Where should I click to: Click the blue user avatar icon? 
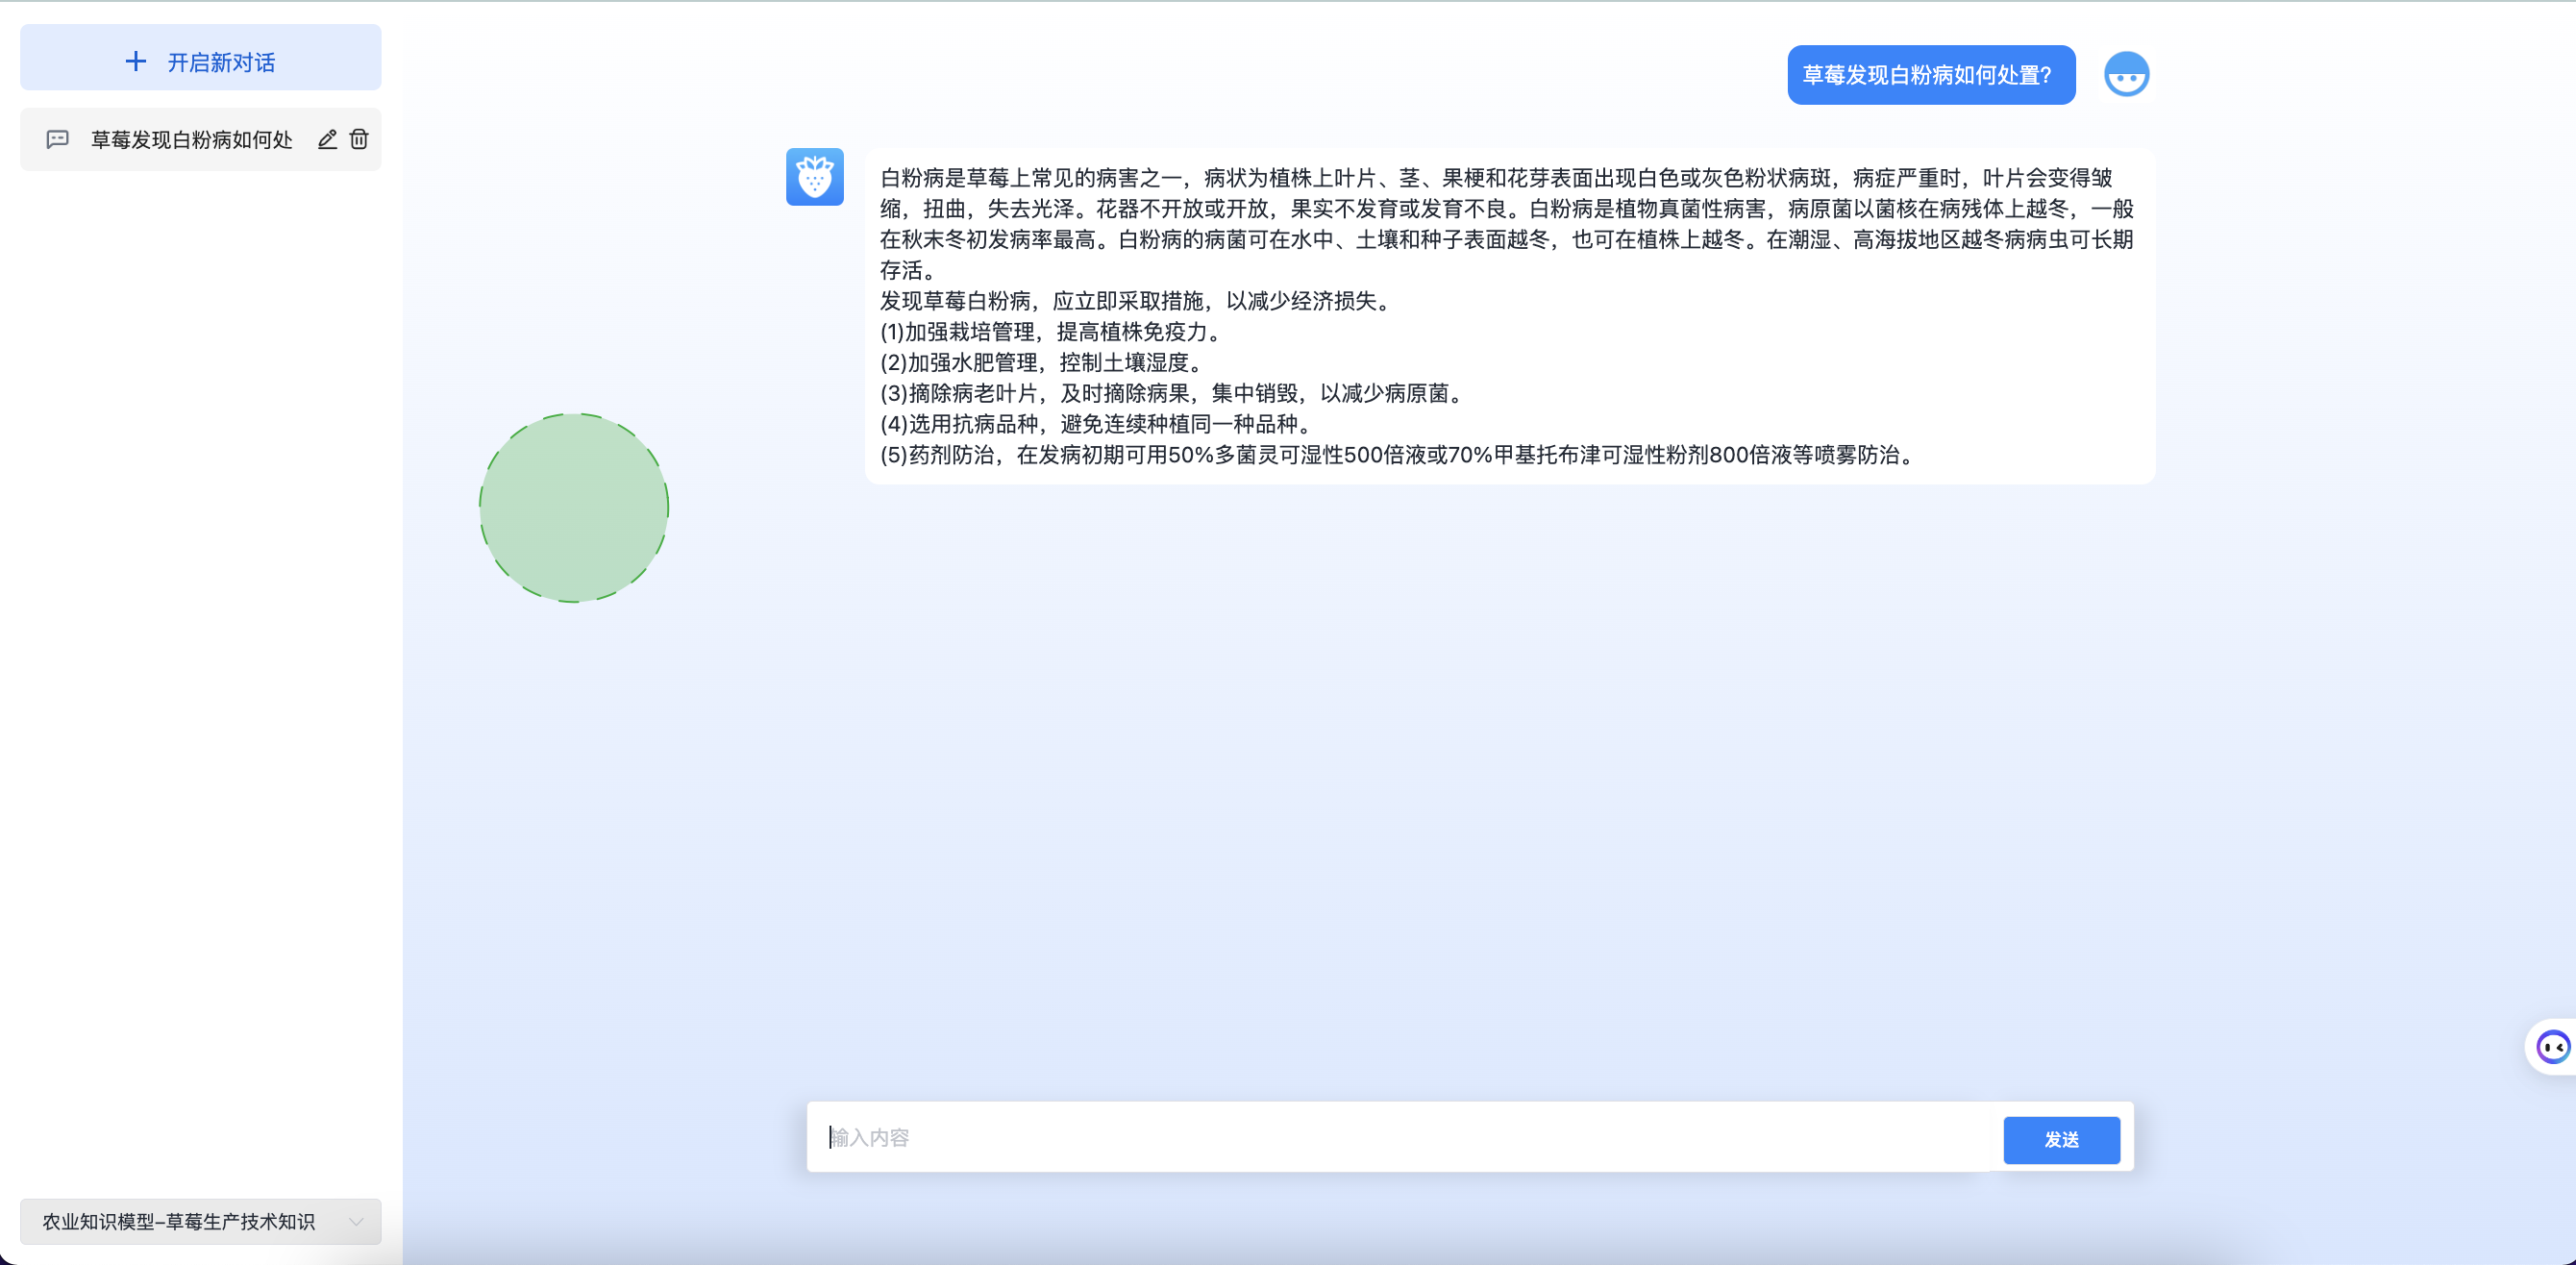click(x=2126, y=75)
